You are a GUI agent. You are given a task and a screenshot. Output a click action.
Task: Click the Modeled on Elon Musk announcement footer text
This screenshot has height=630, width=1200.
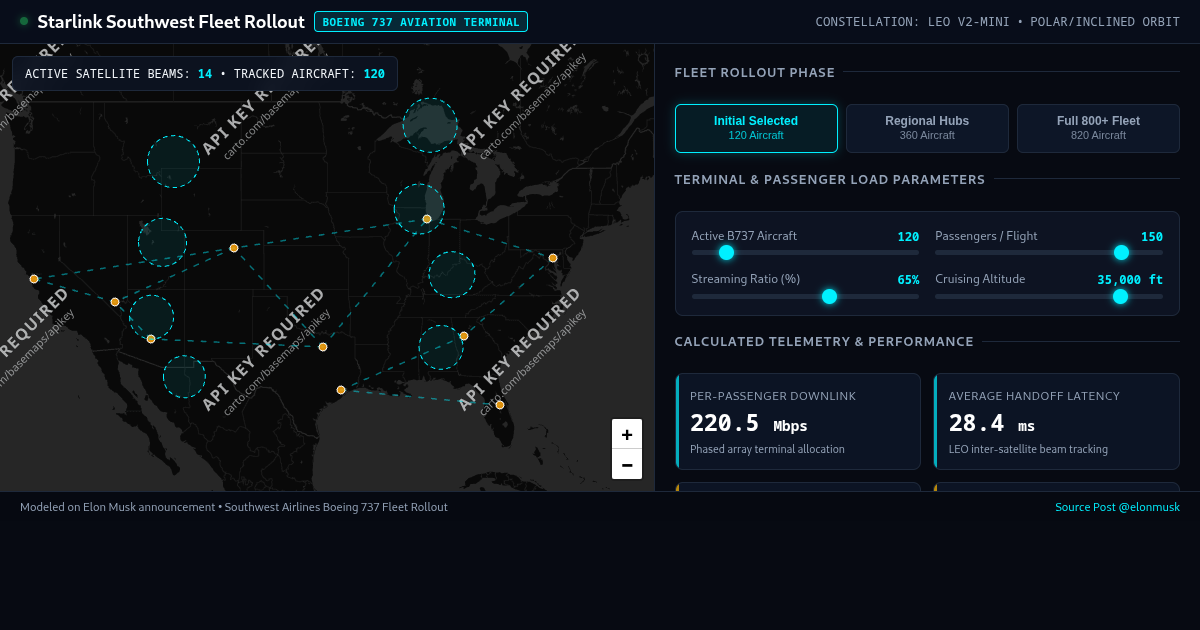[234, 507]
